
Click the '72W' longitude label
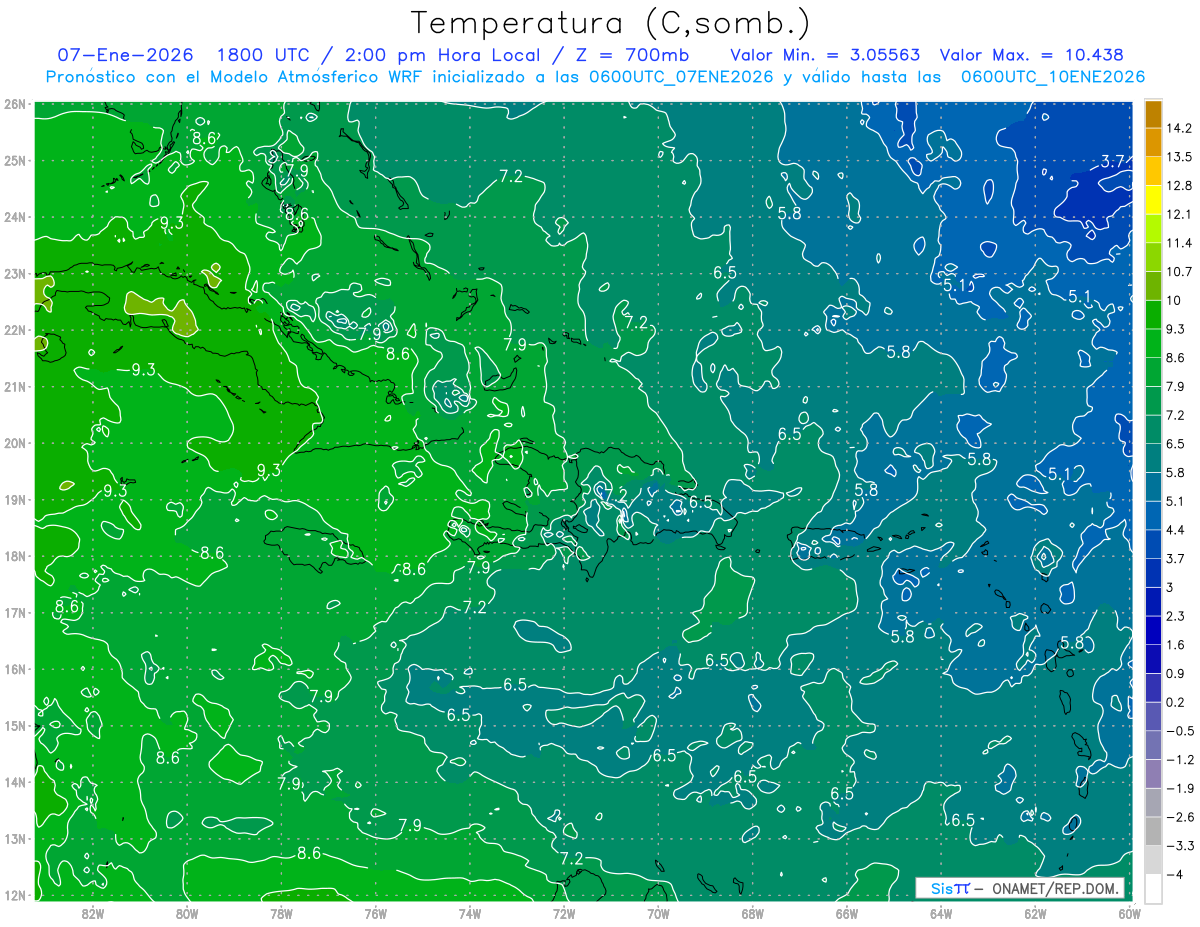point(564,913)
